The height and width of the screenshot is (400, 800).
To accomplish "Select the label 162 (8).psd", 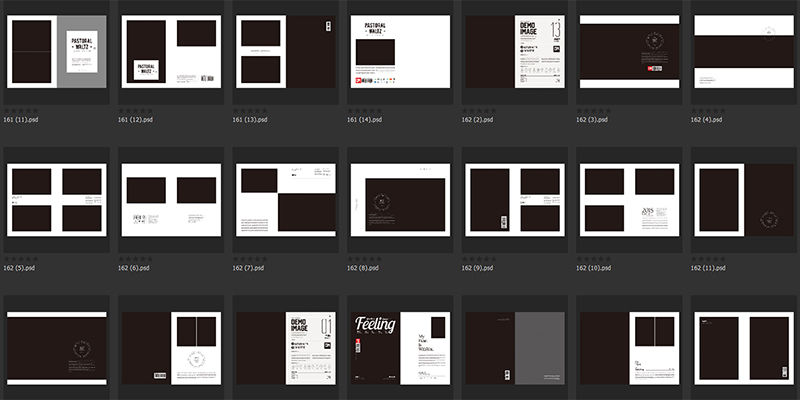I will [x=363, y=268].
